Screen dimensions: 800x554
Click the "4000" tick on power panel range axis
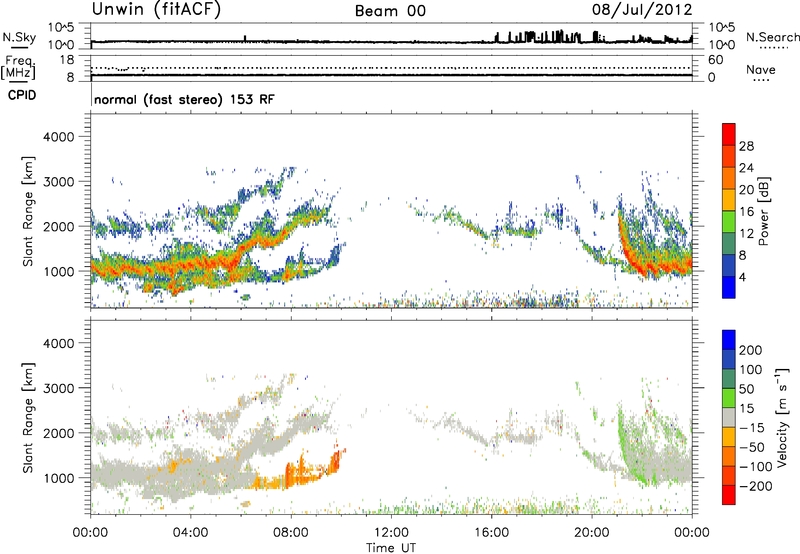pos(59,137)
